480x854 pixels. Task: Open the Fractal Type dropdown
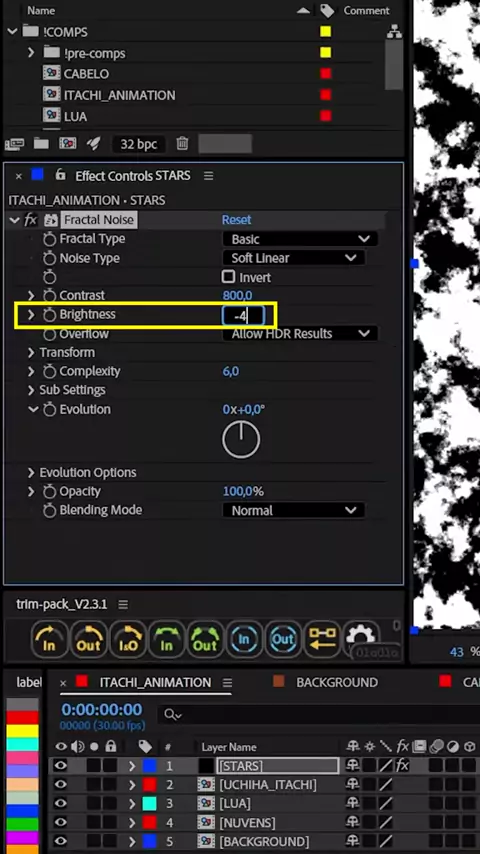[300, 239]
